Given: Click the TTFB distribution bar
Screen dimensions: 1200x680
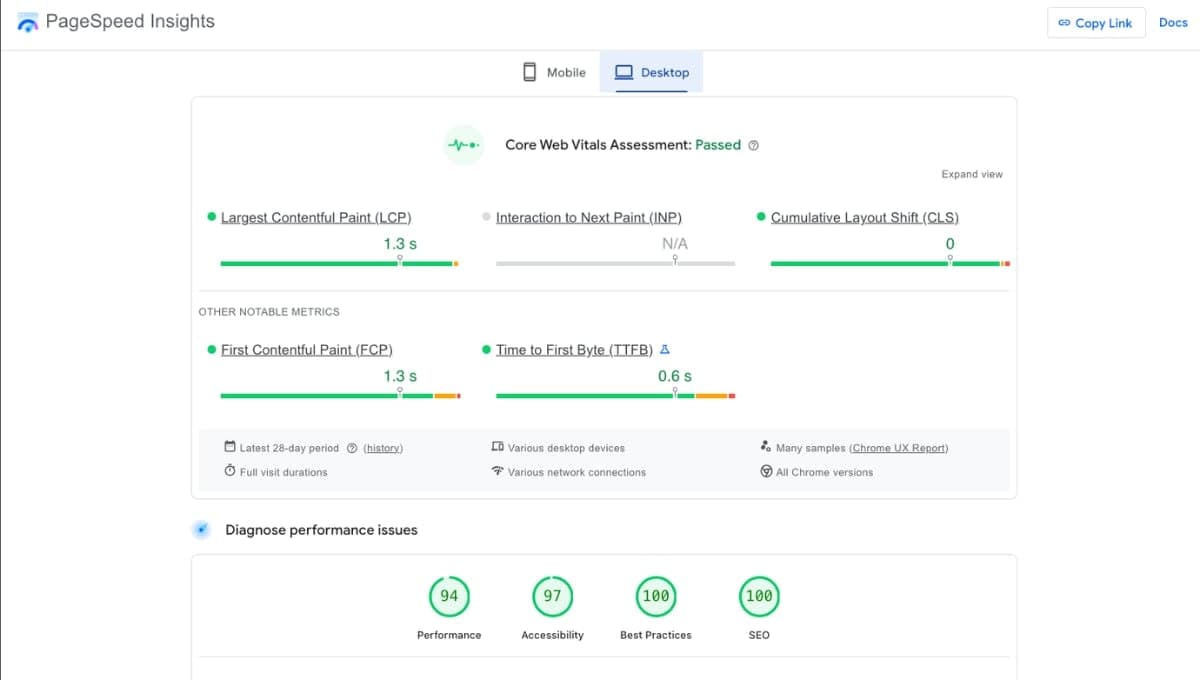Looking at the screenshot, I should point(615,396).
